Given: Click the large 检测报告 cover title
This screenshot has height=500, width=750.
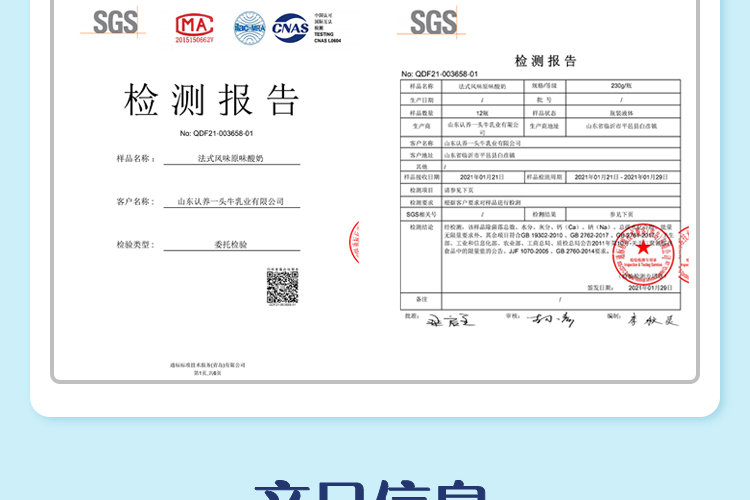Looking at the screenshot, I should click(211, 100).
